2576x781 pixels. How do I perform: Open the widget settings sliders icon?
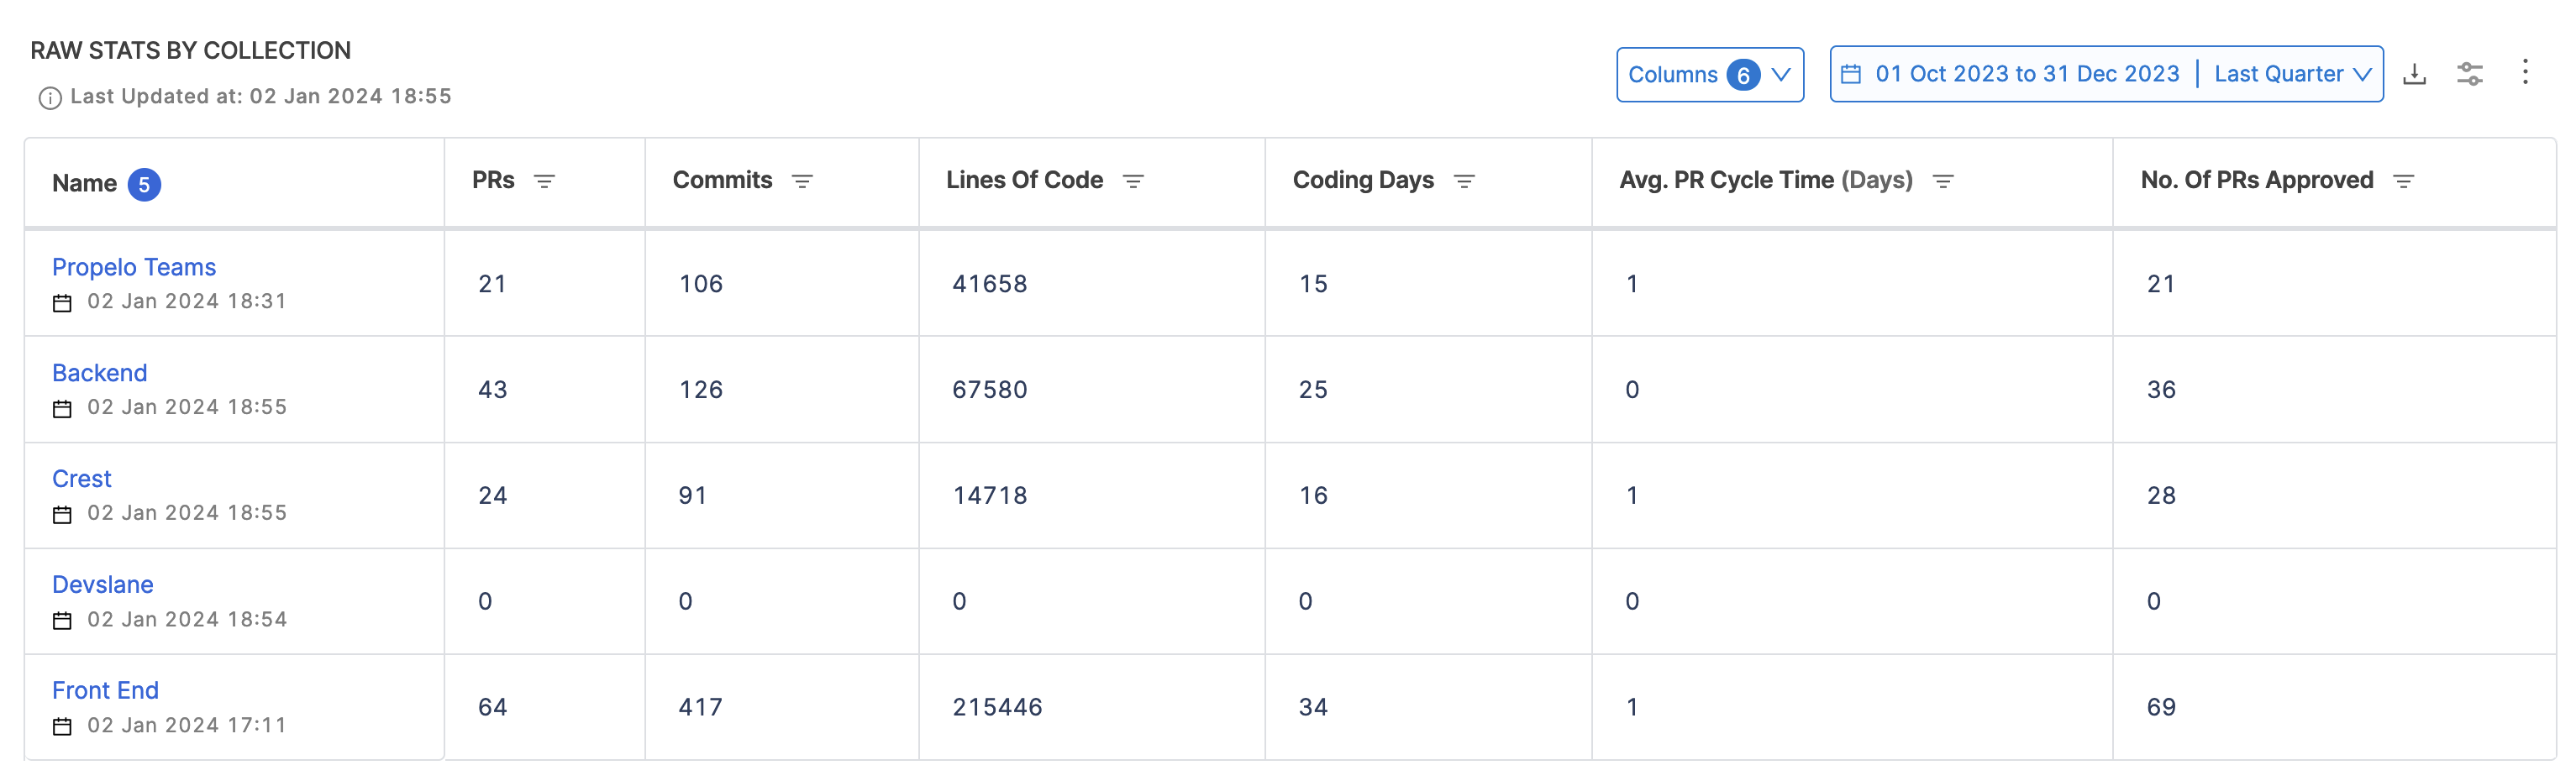[2469, 74]
